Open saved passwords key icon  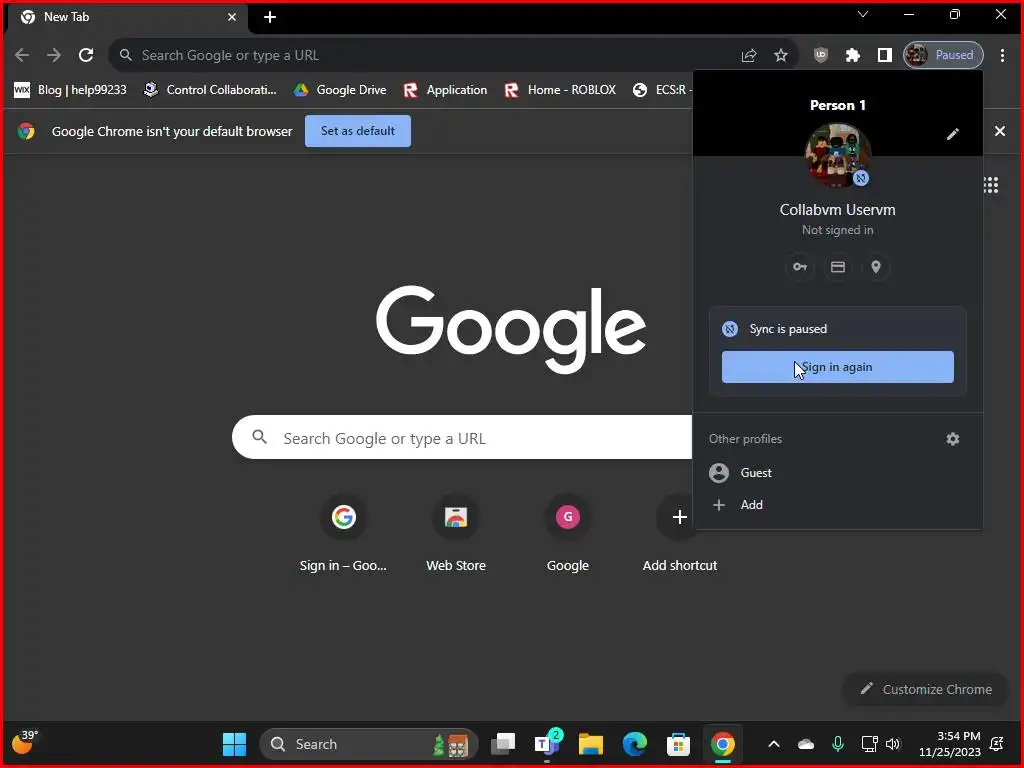click(x=799, y=267)
